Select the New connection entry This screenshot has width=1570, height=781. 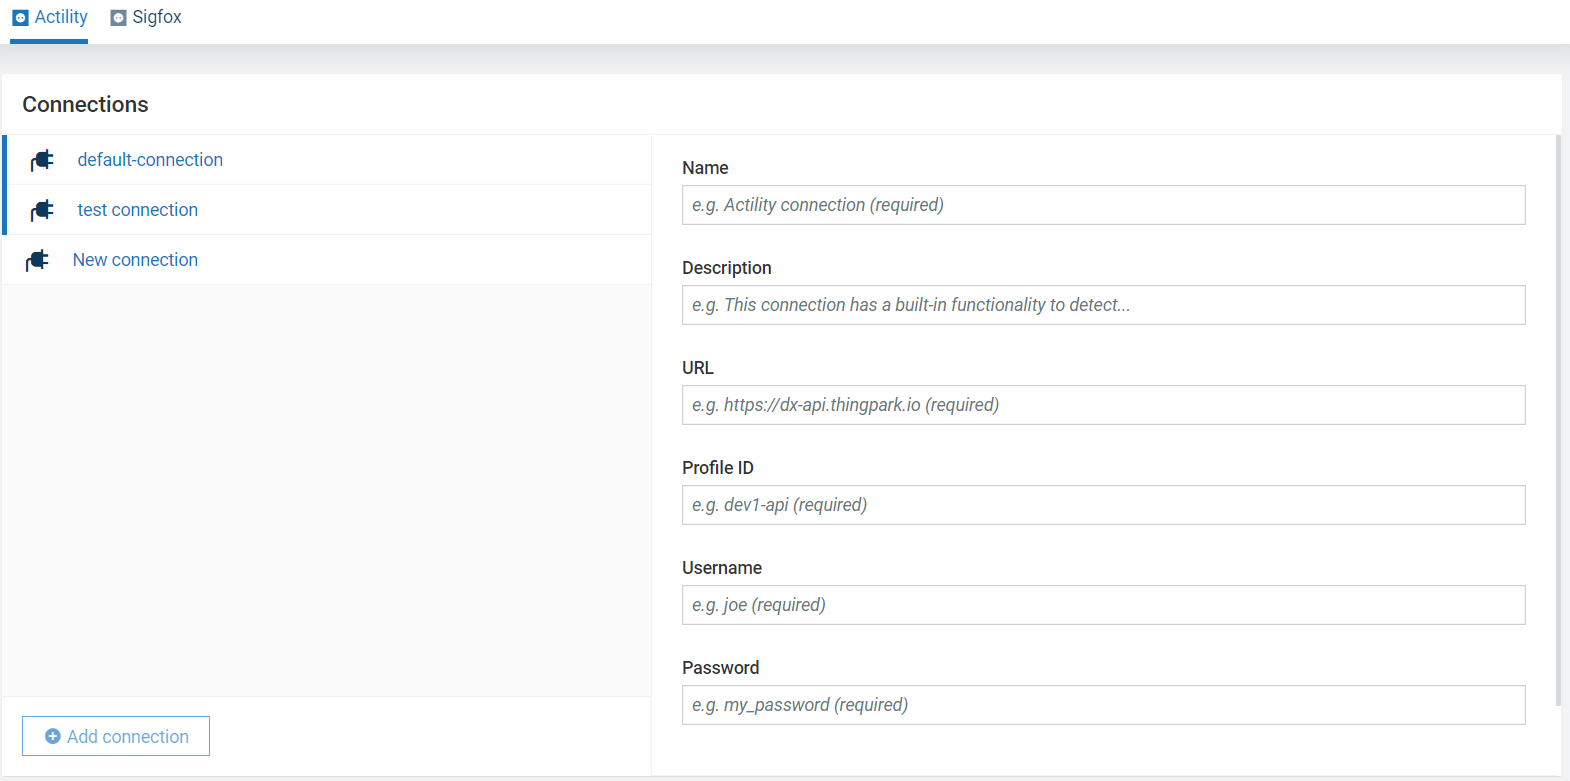(x=135, y=260)
